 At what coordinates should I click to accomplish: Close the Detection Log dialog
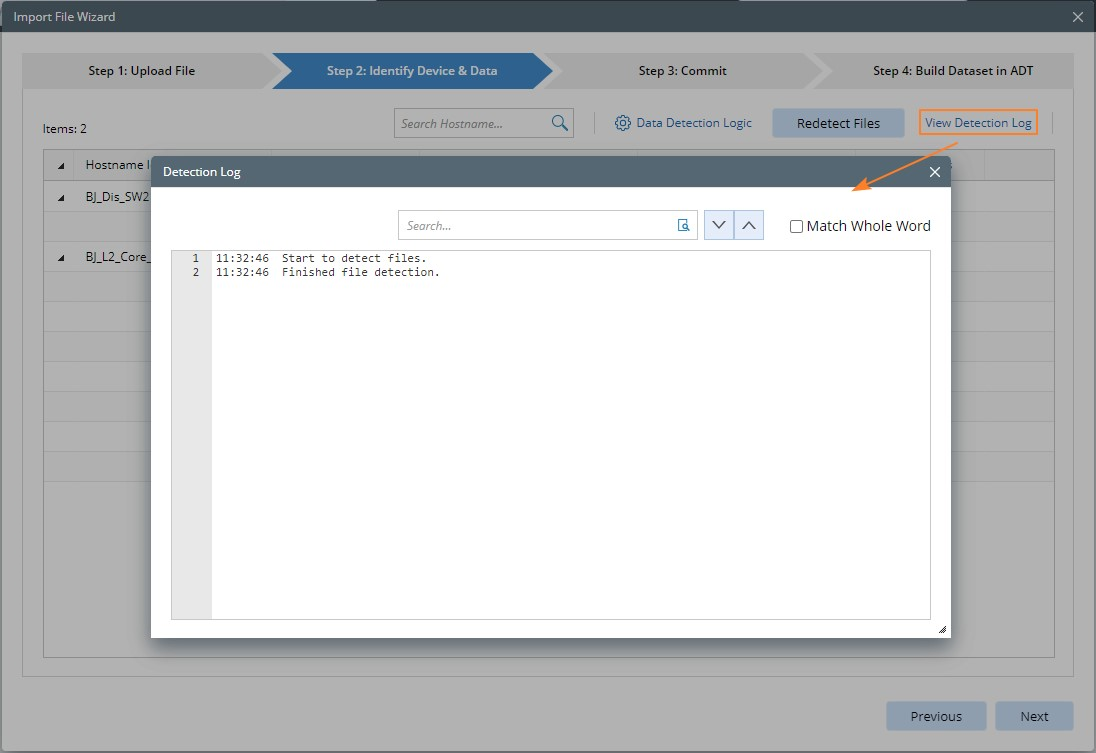pyautogui.click(x=935, y=172)
